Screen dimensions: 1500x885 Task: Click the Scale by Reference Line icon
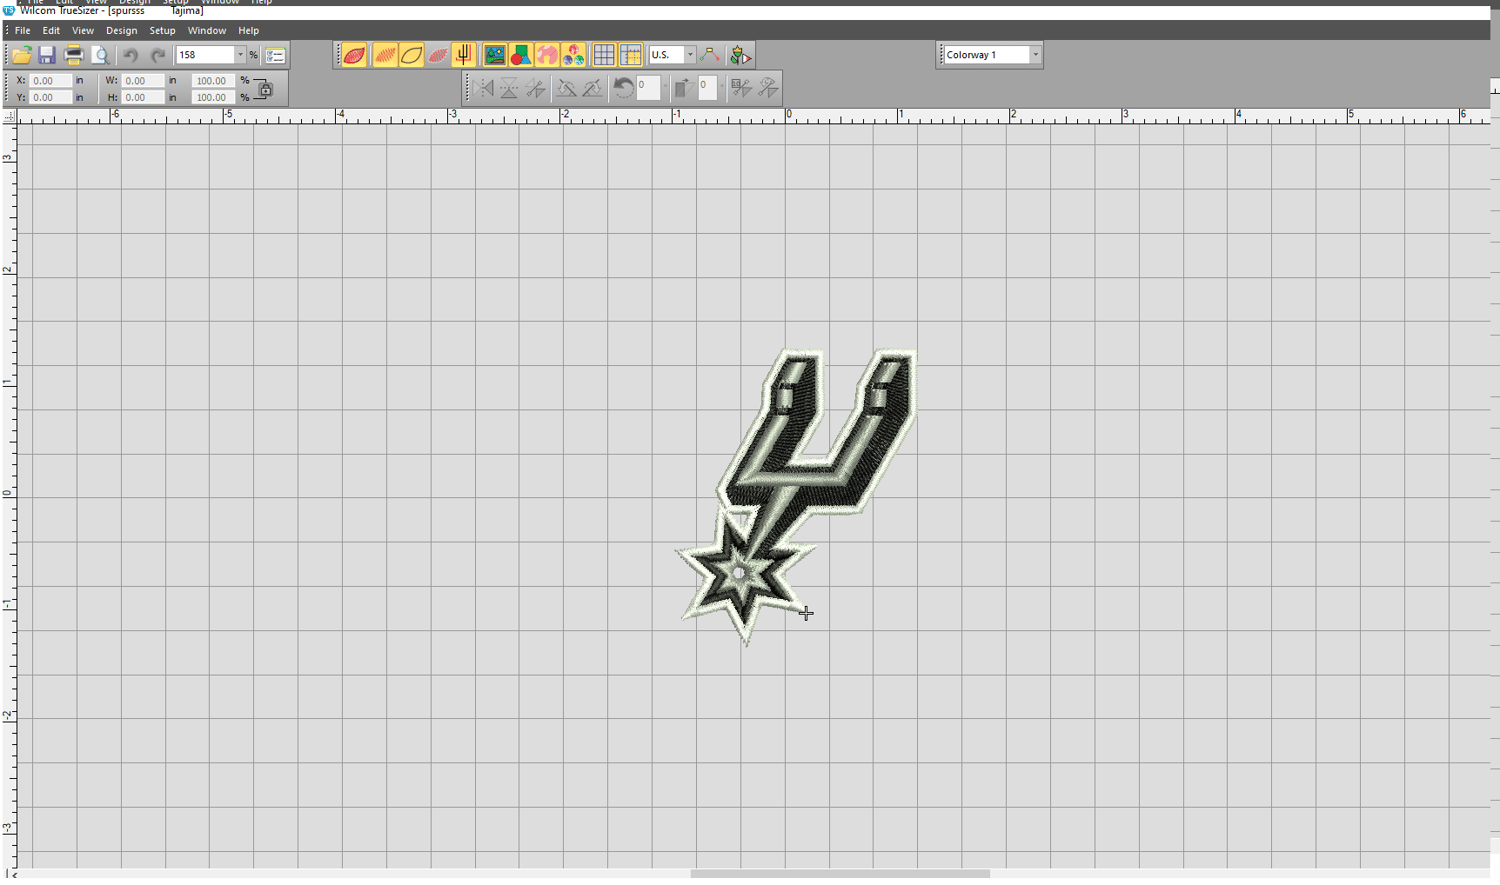[741, 88]
